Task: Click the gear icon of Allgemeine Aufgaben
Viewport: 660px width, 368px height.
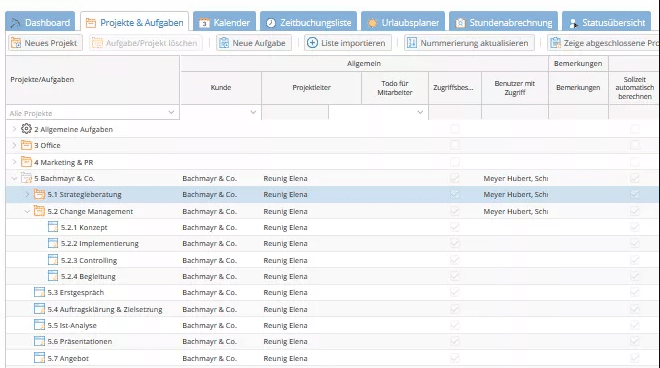Action: coord(27,129)
